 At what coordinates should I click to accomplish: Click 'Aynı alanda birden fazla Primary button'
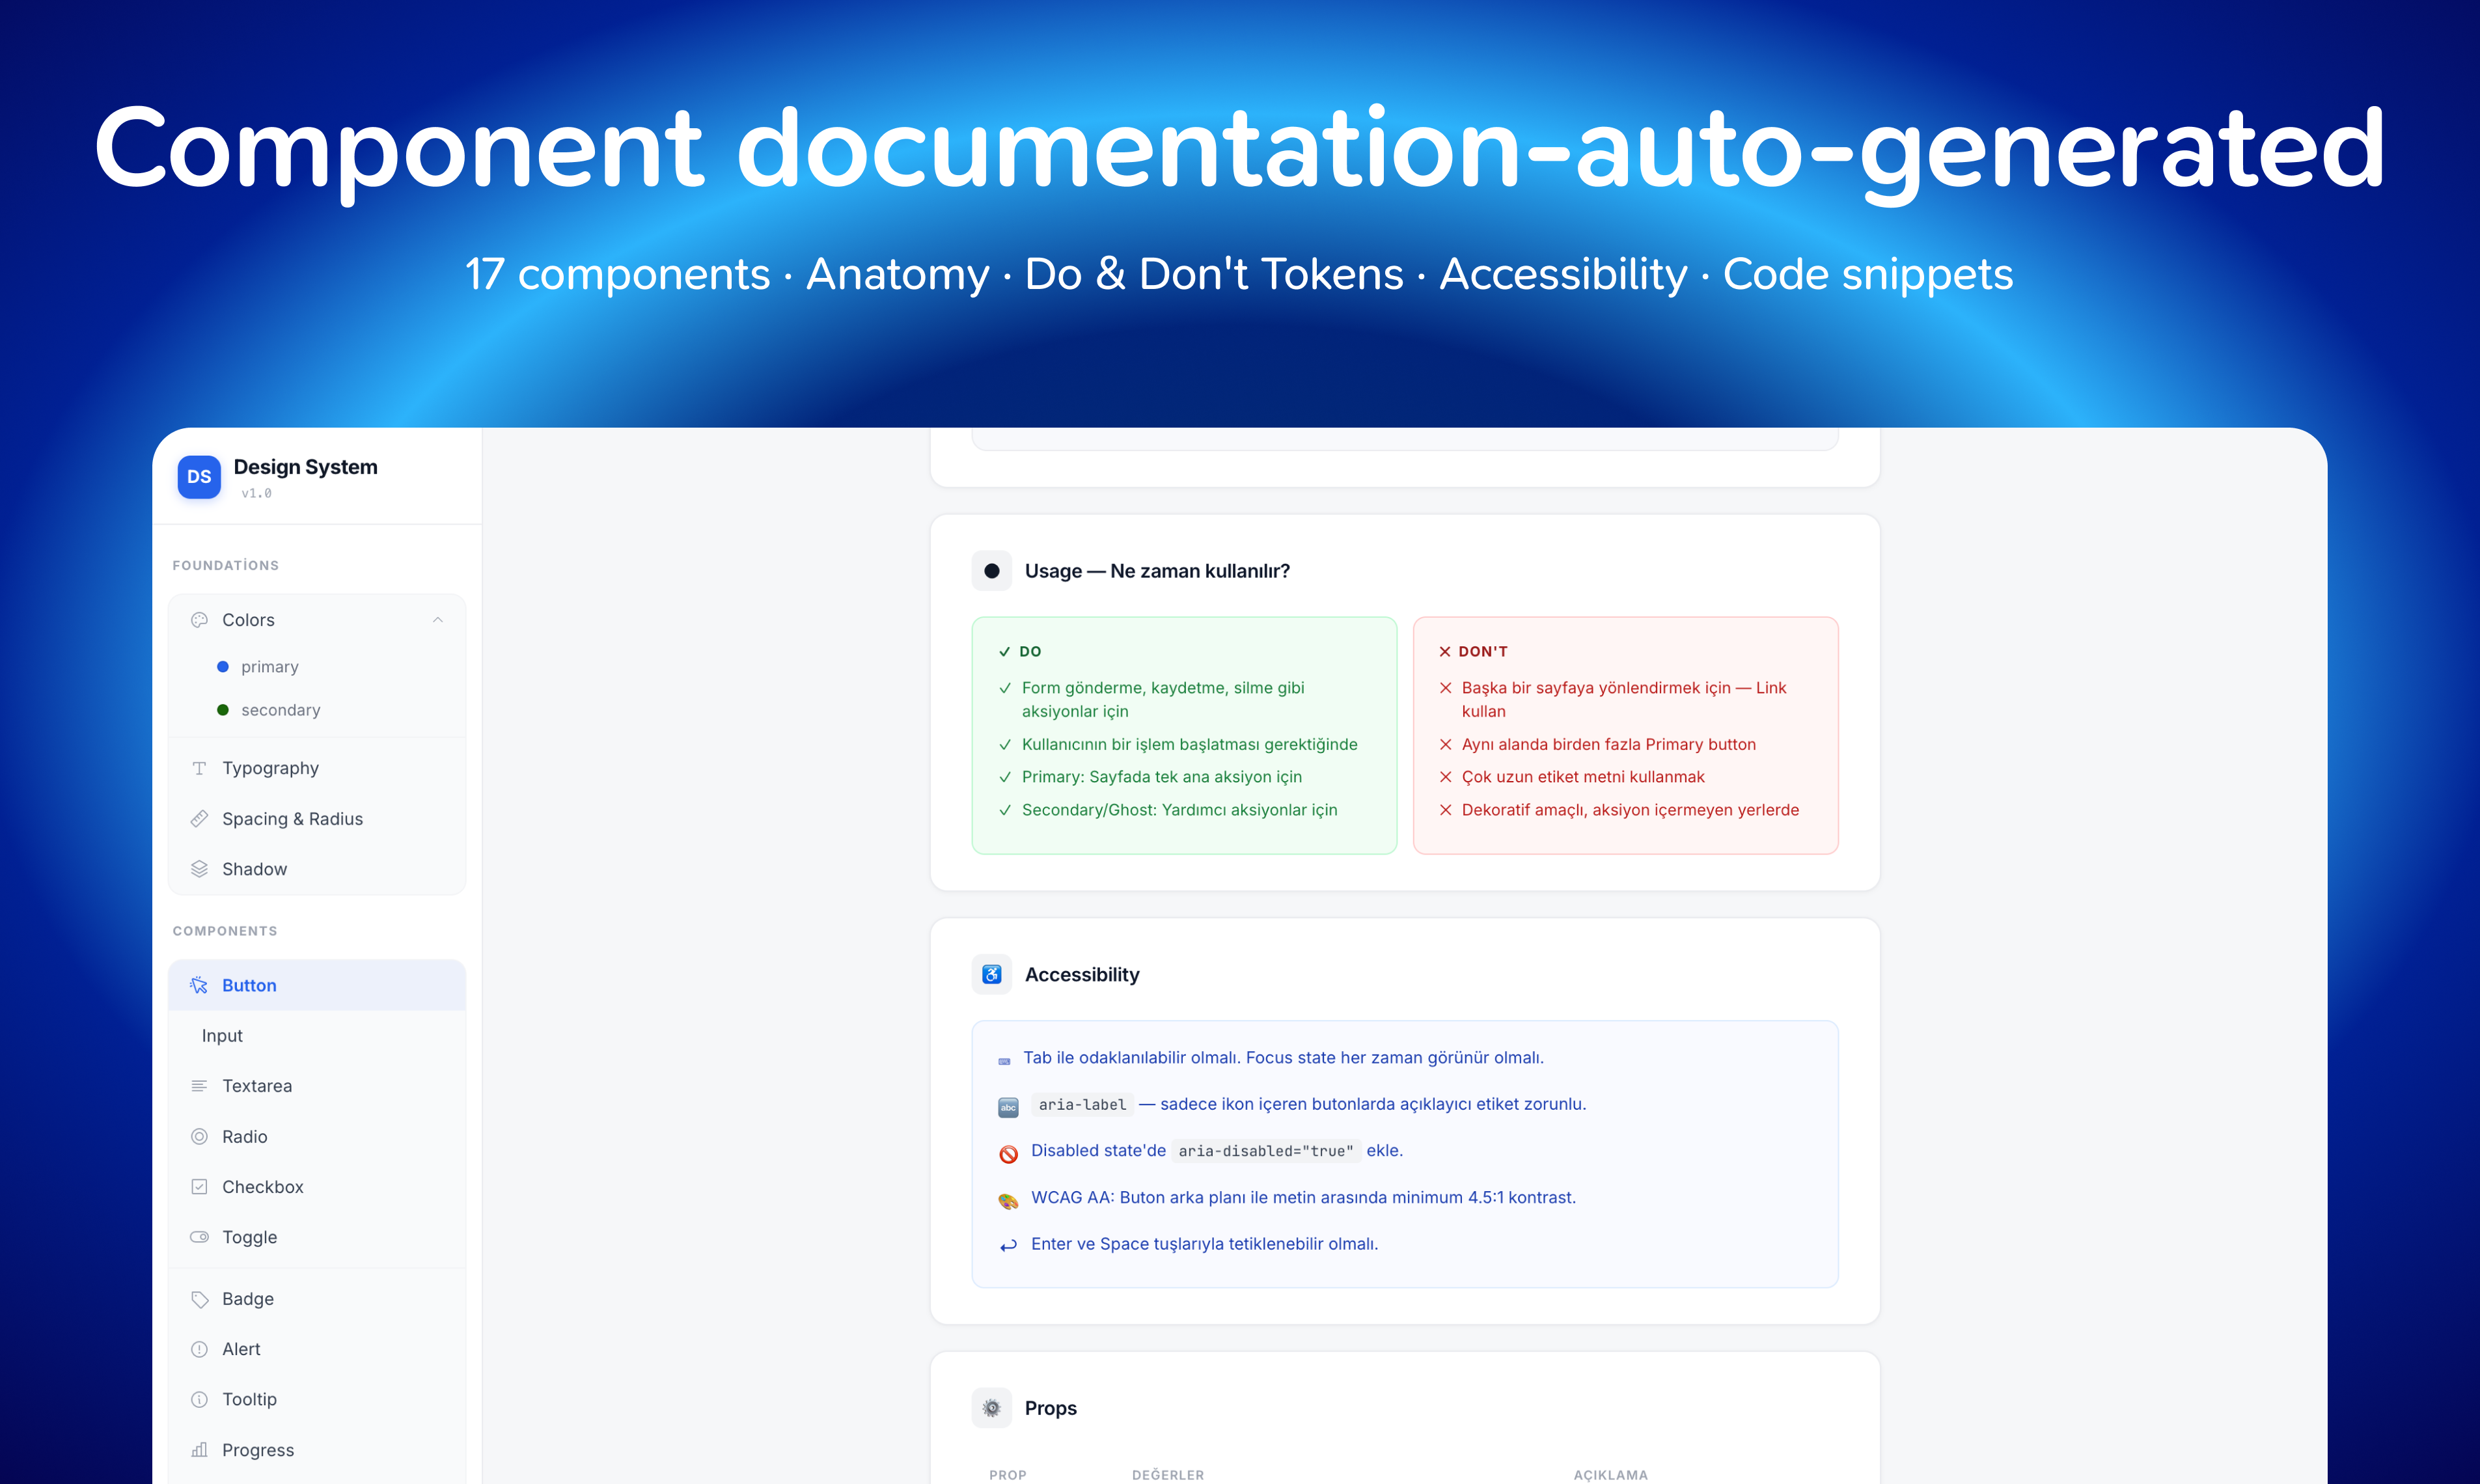pyautogui.click(x=1609, y=745)
